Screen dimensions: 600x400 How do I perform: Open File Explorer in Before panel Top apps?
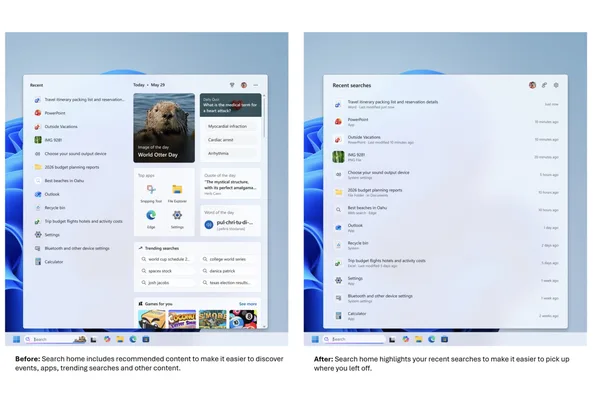[177, 193]
